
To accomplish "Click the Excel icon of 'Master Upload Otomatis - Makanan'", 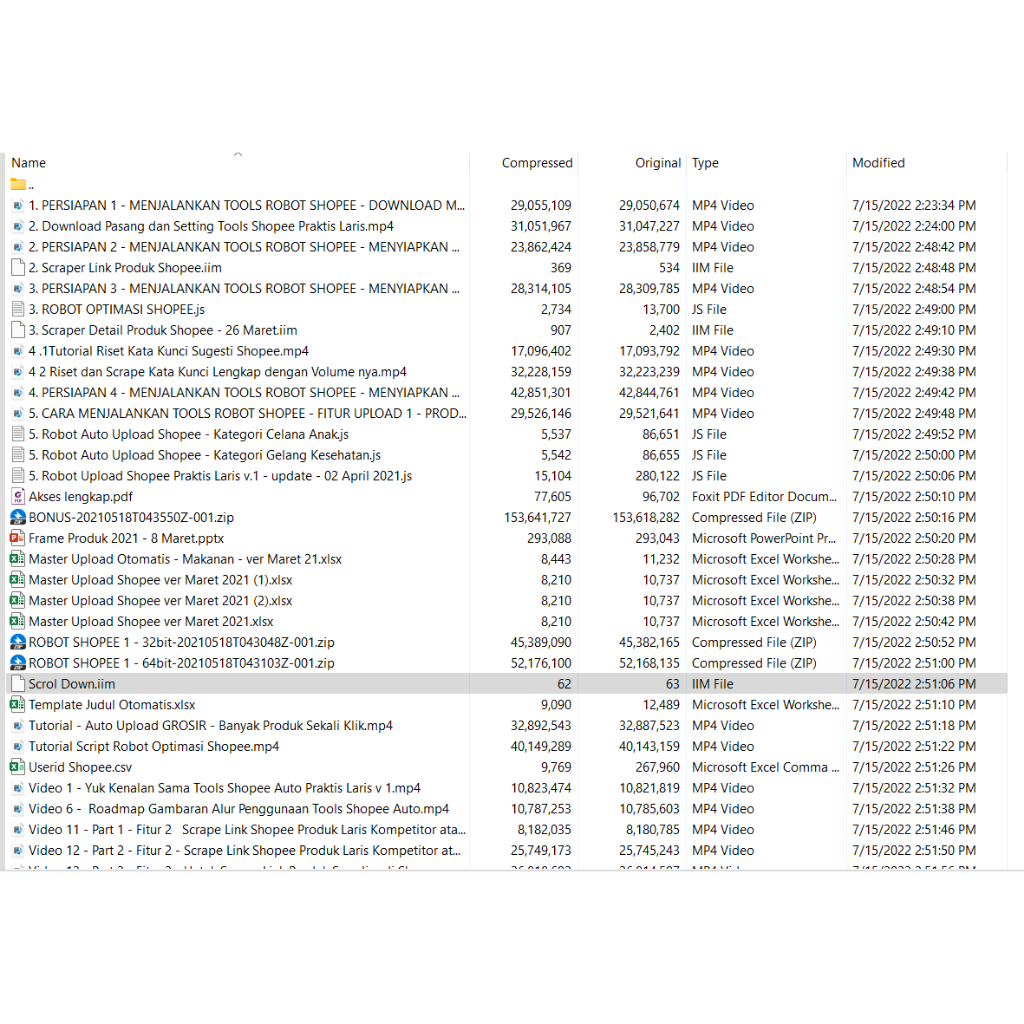I will click(x=18, y=559).
